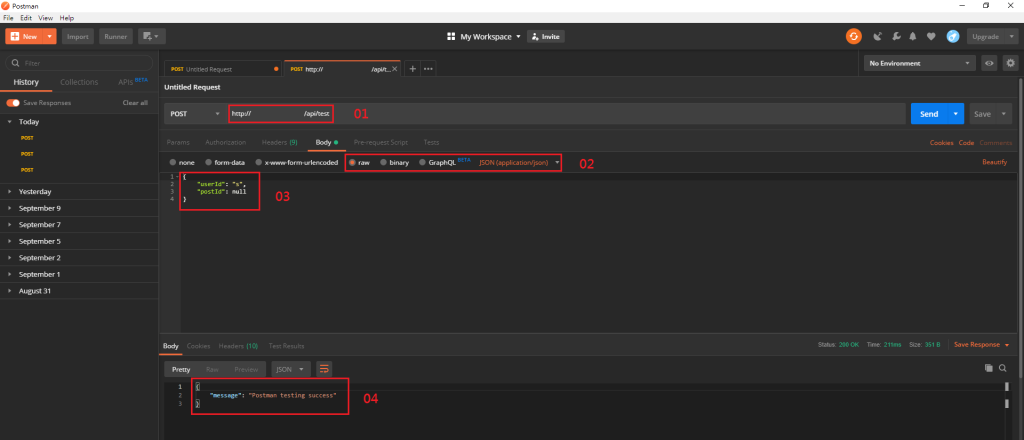The height and width of the screenshot is (440, 1024).
Task: Select the binary body radio option
Action: point(384,162)
